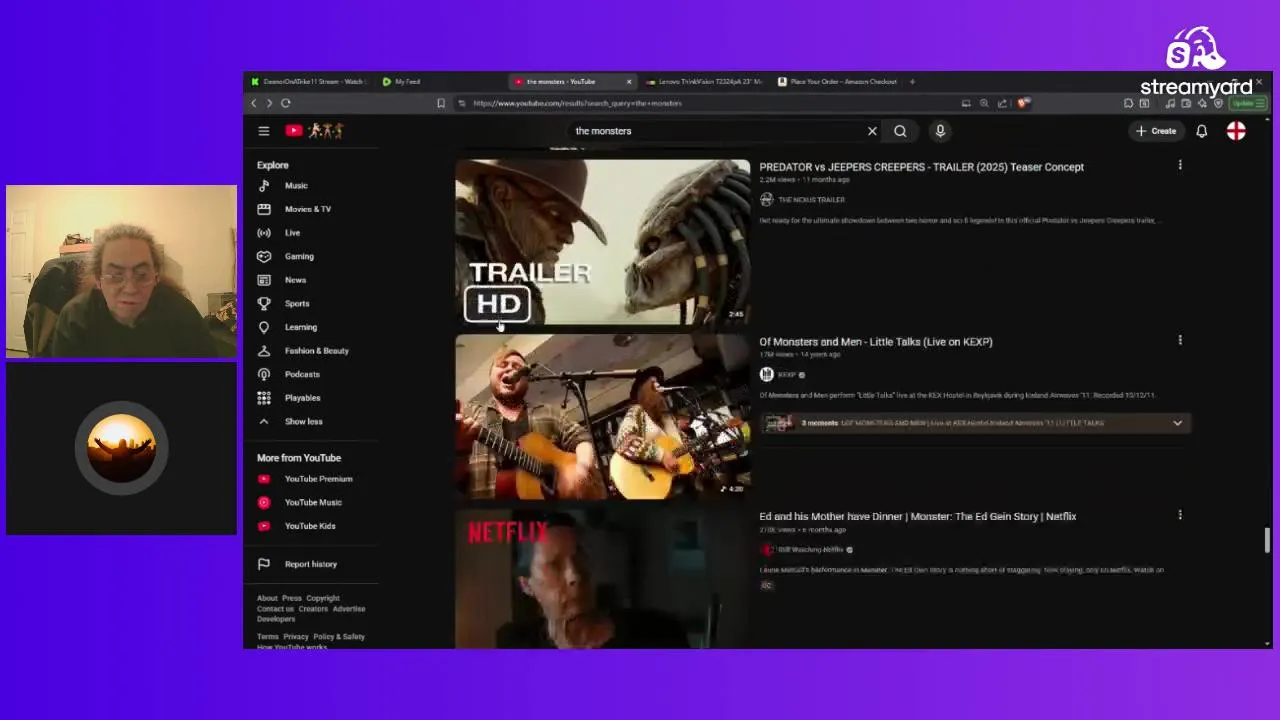This screenshot has width=1280, height=720.
Task: Clear the search box with the X
Action: [x=872, y=131]
